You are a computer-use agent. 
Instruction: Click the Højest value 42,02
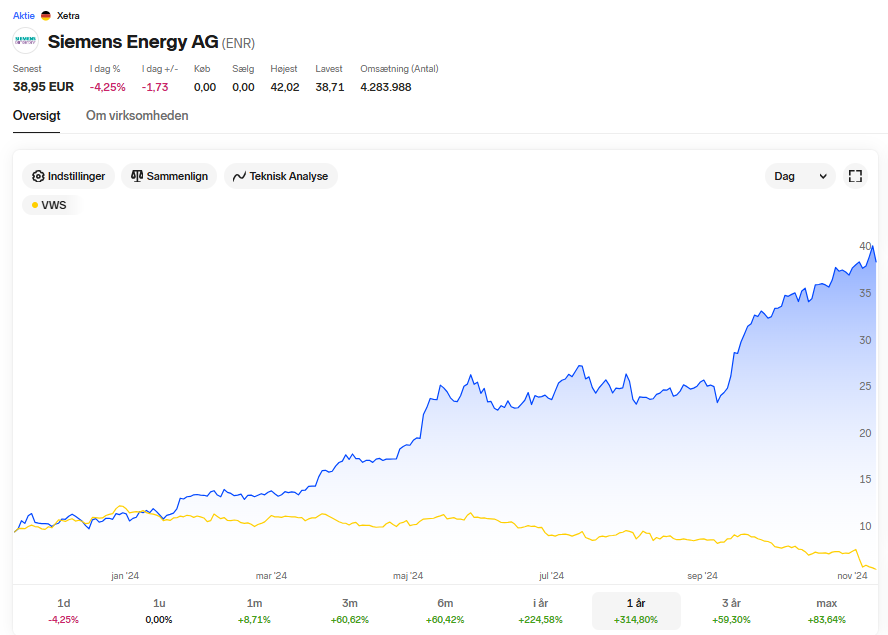pos(285,87)
